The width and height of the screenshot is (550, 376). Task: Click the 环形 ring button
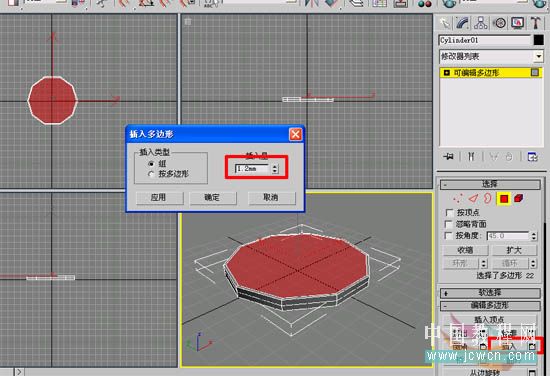(460, 263)
